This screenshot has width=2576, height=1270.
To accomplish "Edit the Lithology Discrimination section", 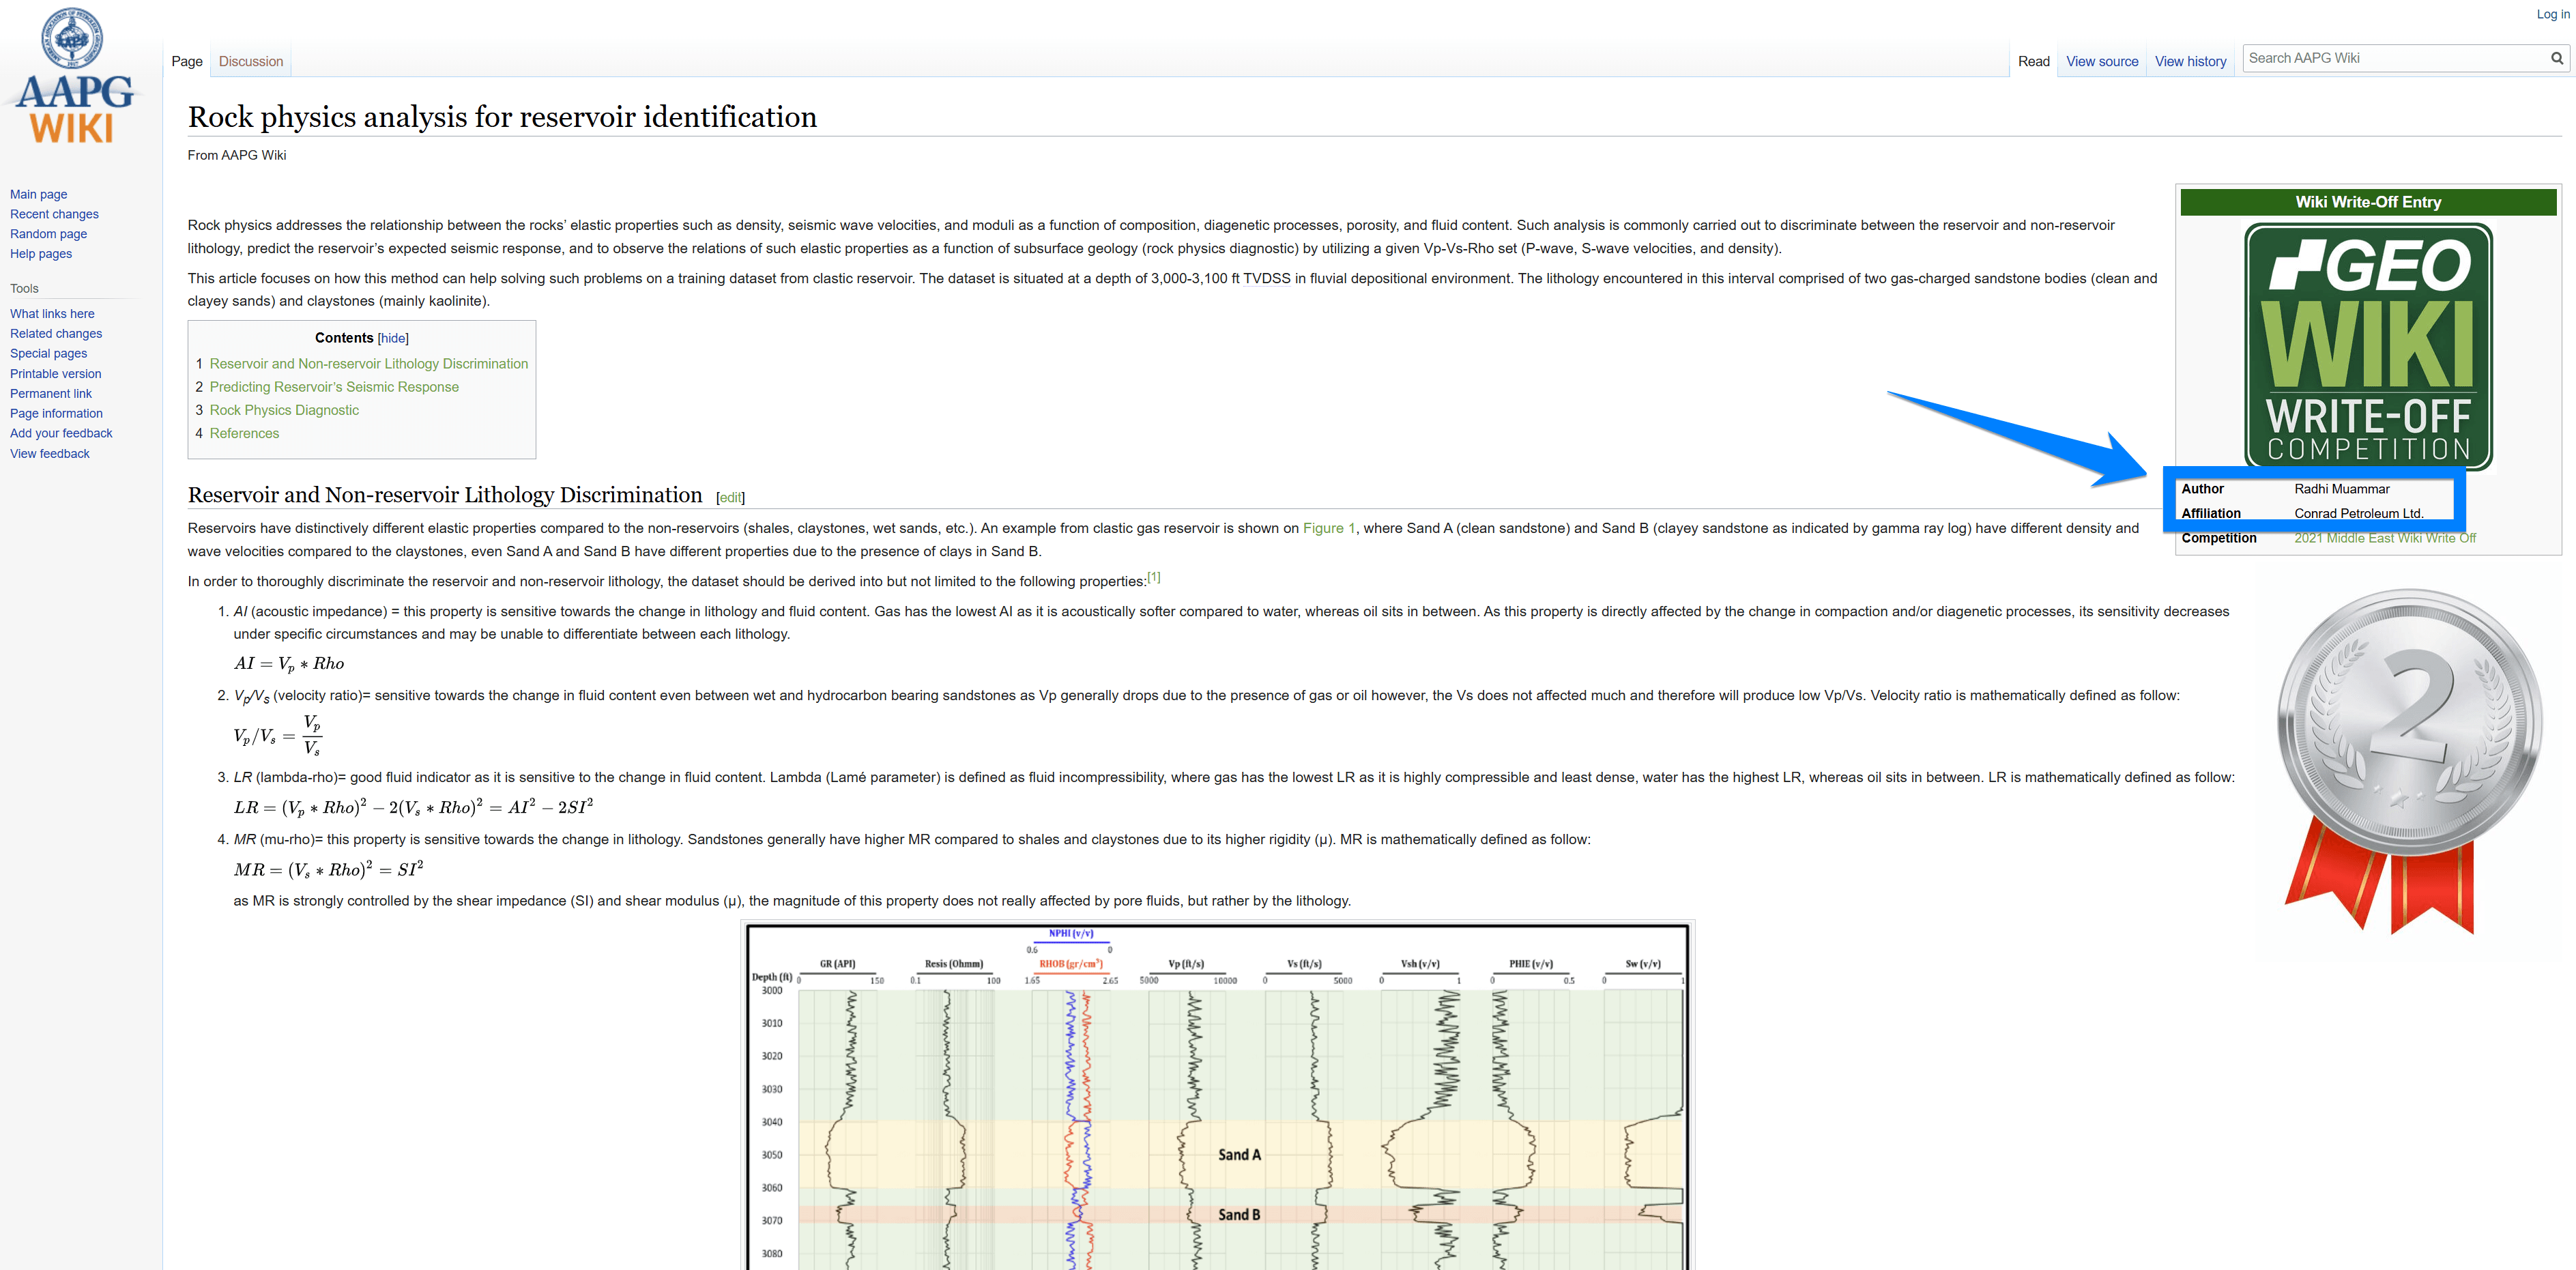I will [x=731, y=498].
